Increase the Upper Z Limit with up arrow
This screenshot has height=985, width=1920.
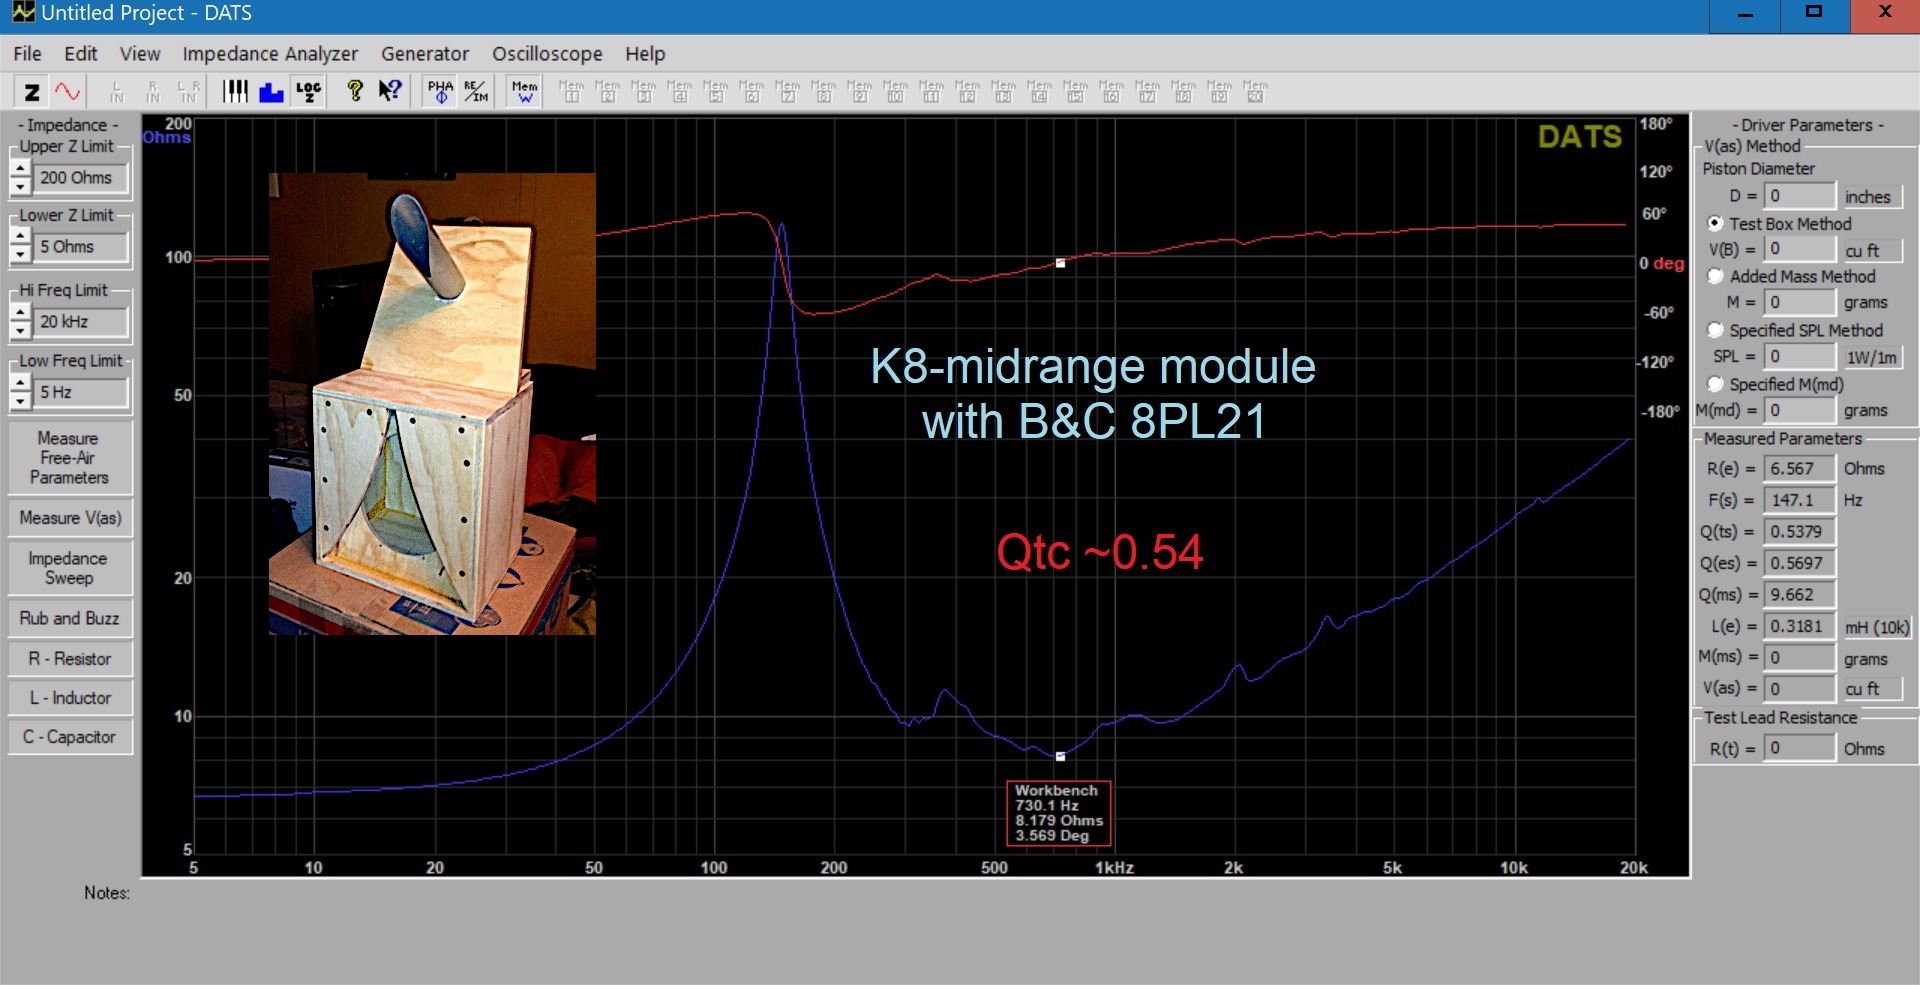[x=20, y=169]
